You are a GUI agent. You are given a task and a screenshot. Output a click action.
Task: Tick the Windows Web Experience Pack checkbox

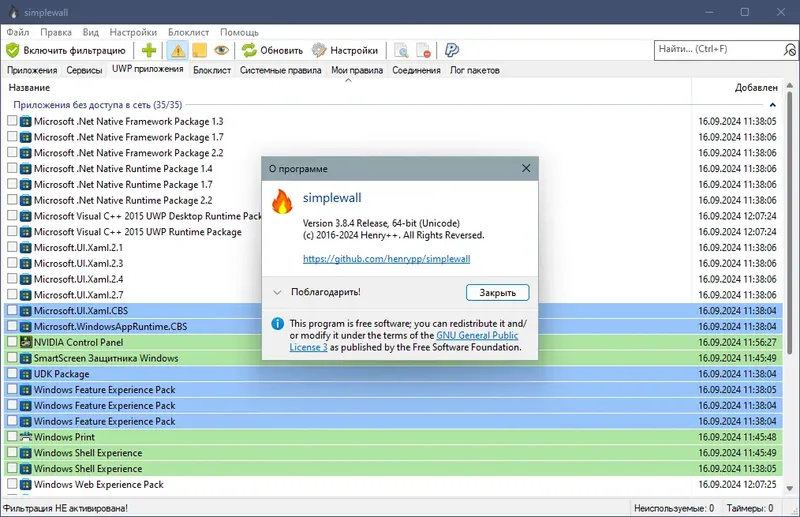click(x=12, y=484)
